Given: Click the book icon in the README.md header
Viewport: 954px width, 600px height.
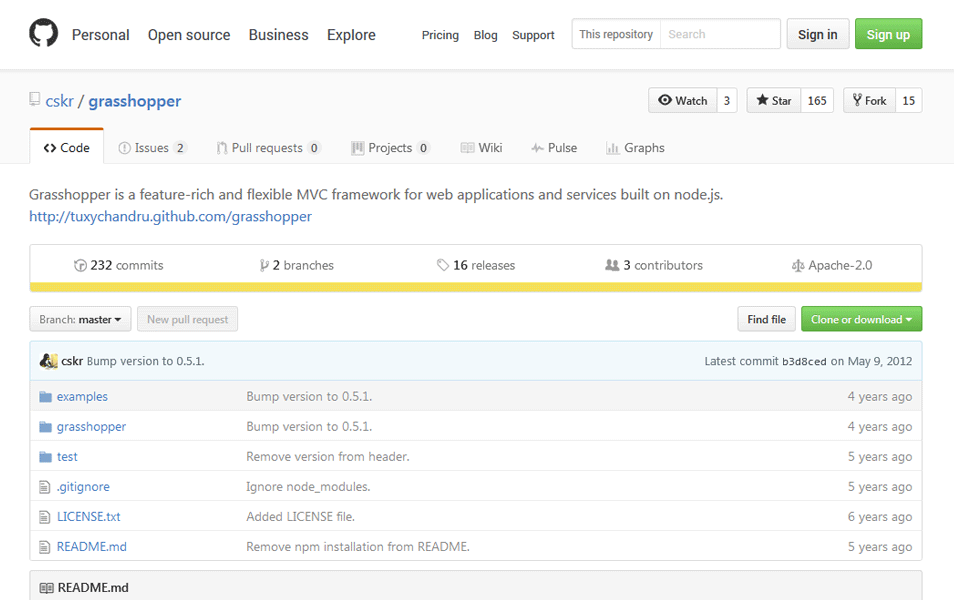Looking at the screenshot, I should point(46,588).
